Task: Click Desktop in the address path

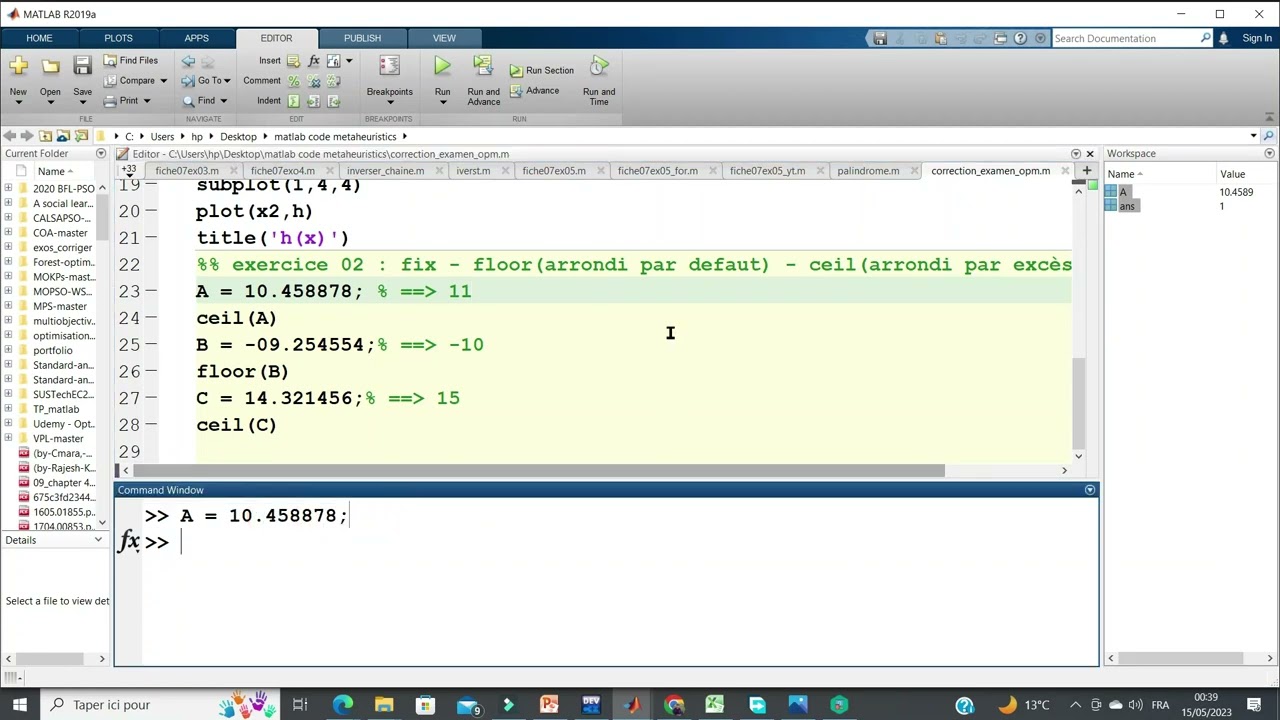Action: click(x=238, y=136)
